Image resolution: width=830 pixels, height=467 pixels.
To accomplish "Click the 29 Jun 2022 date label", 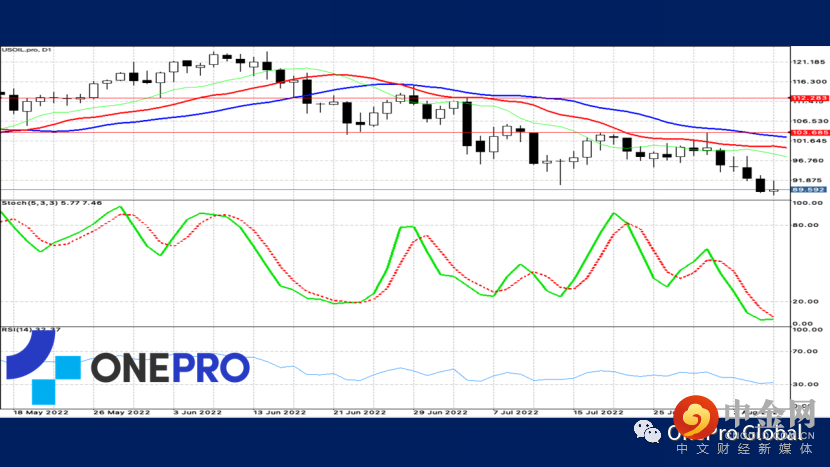I will coord(440,412).
